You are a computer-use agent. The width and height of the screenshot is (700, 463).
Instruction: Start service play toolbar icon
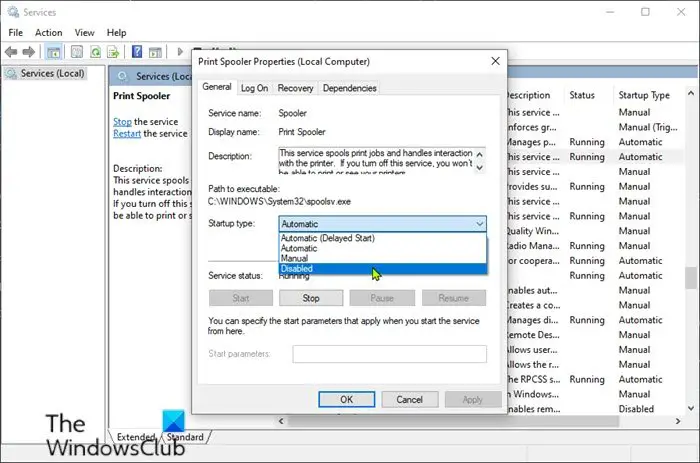(x=180, y=52)
